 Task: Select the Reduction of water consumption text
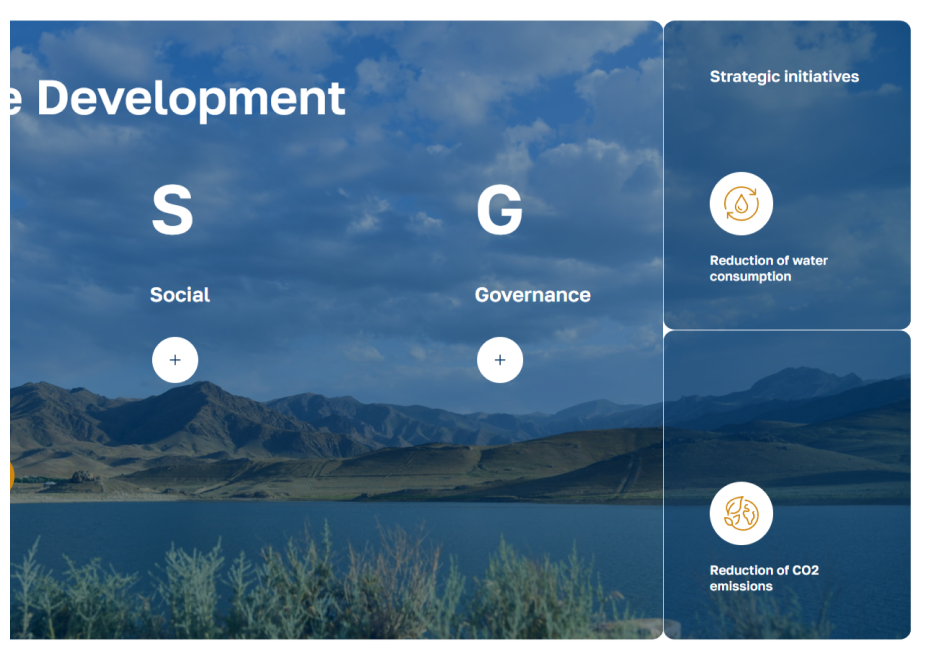(769, 268)
